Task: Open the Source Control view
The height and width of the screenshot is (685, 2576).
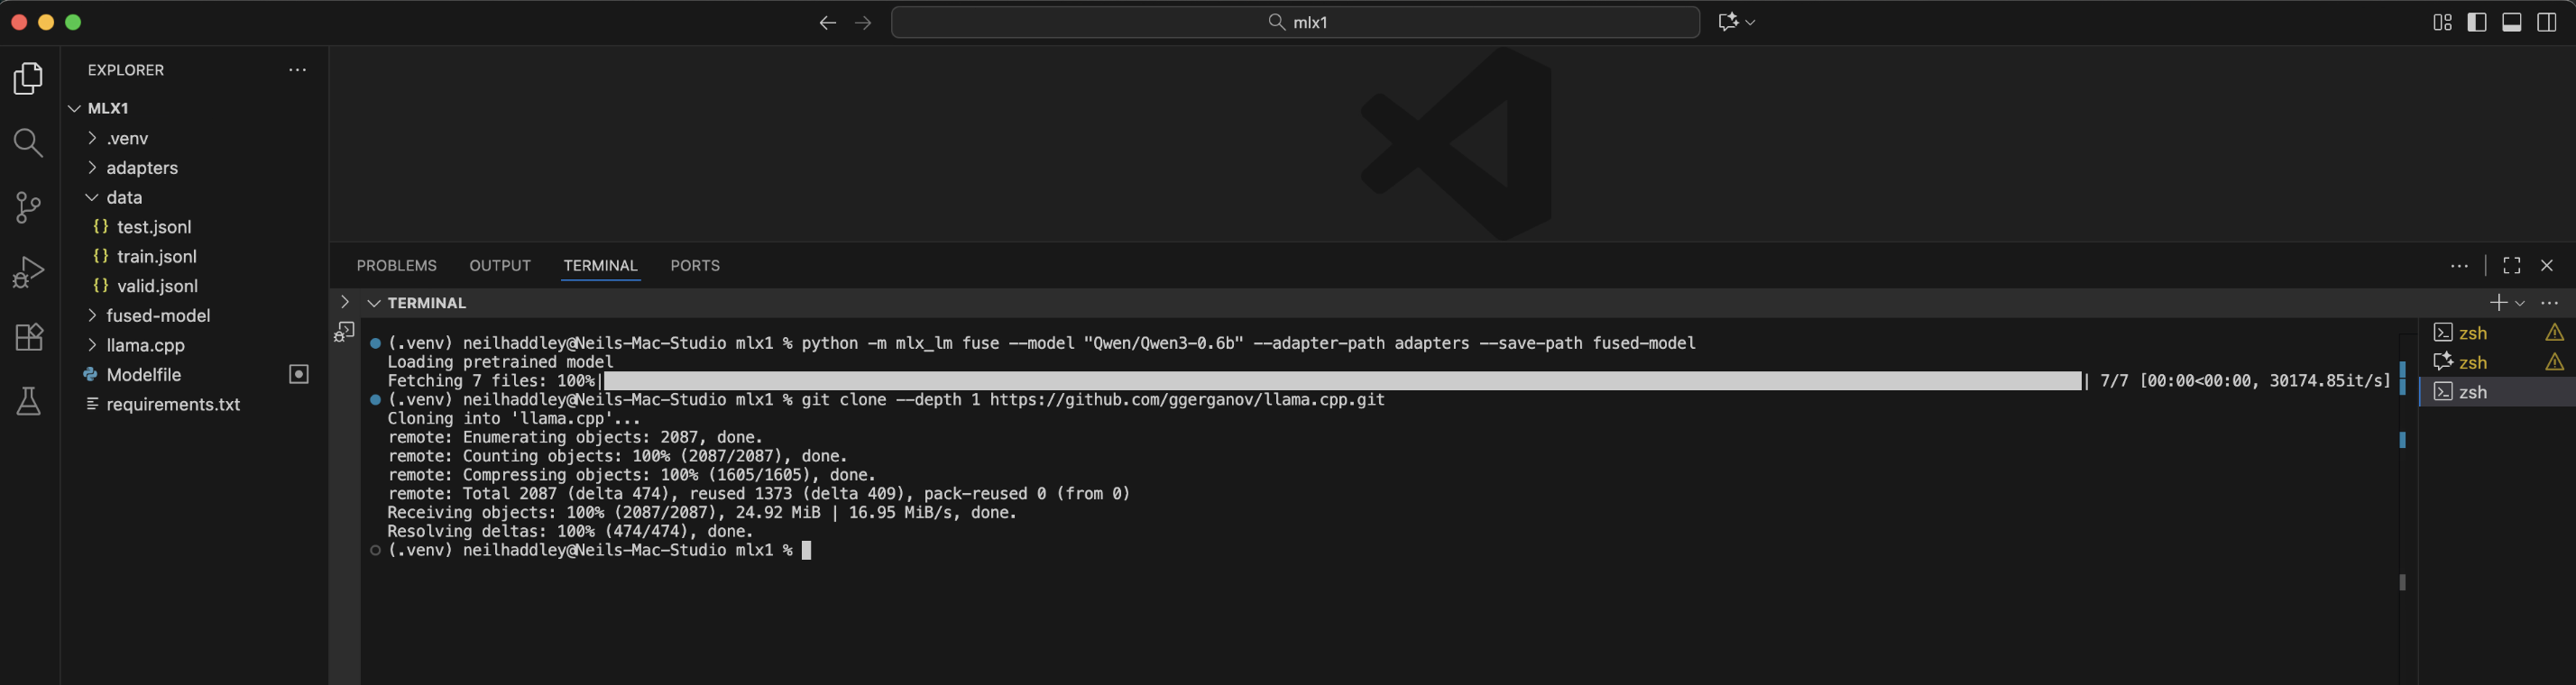Action: coord(29,207)
